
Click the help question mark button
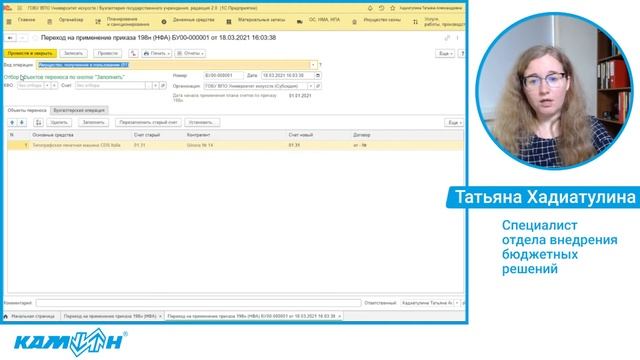pos(462,53)
